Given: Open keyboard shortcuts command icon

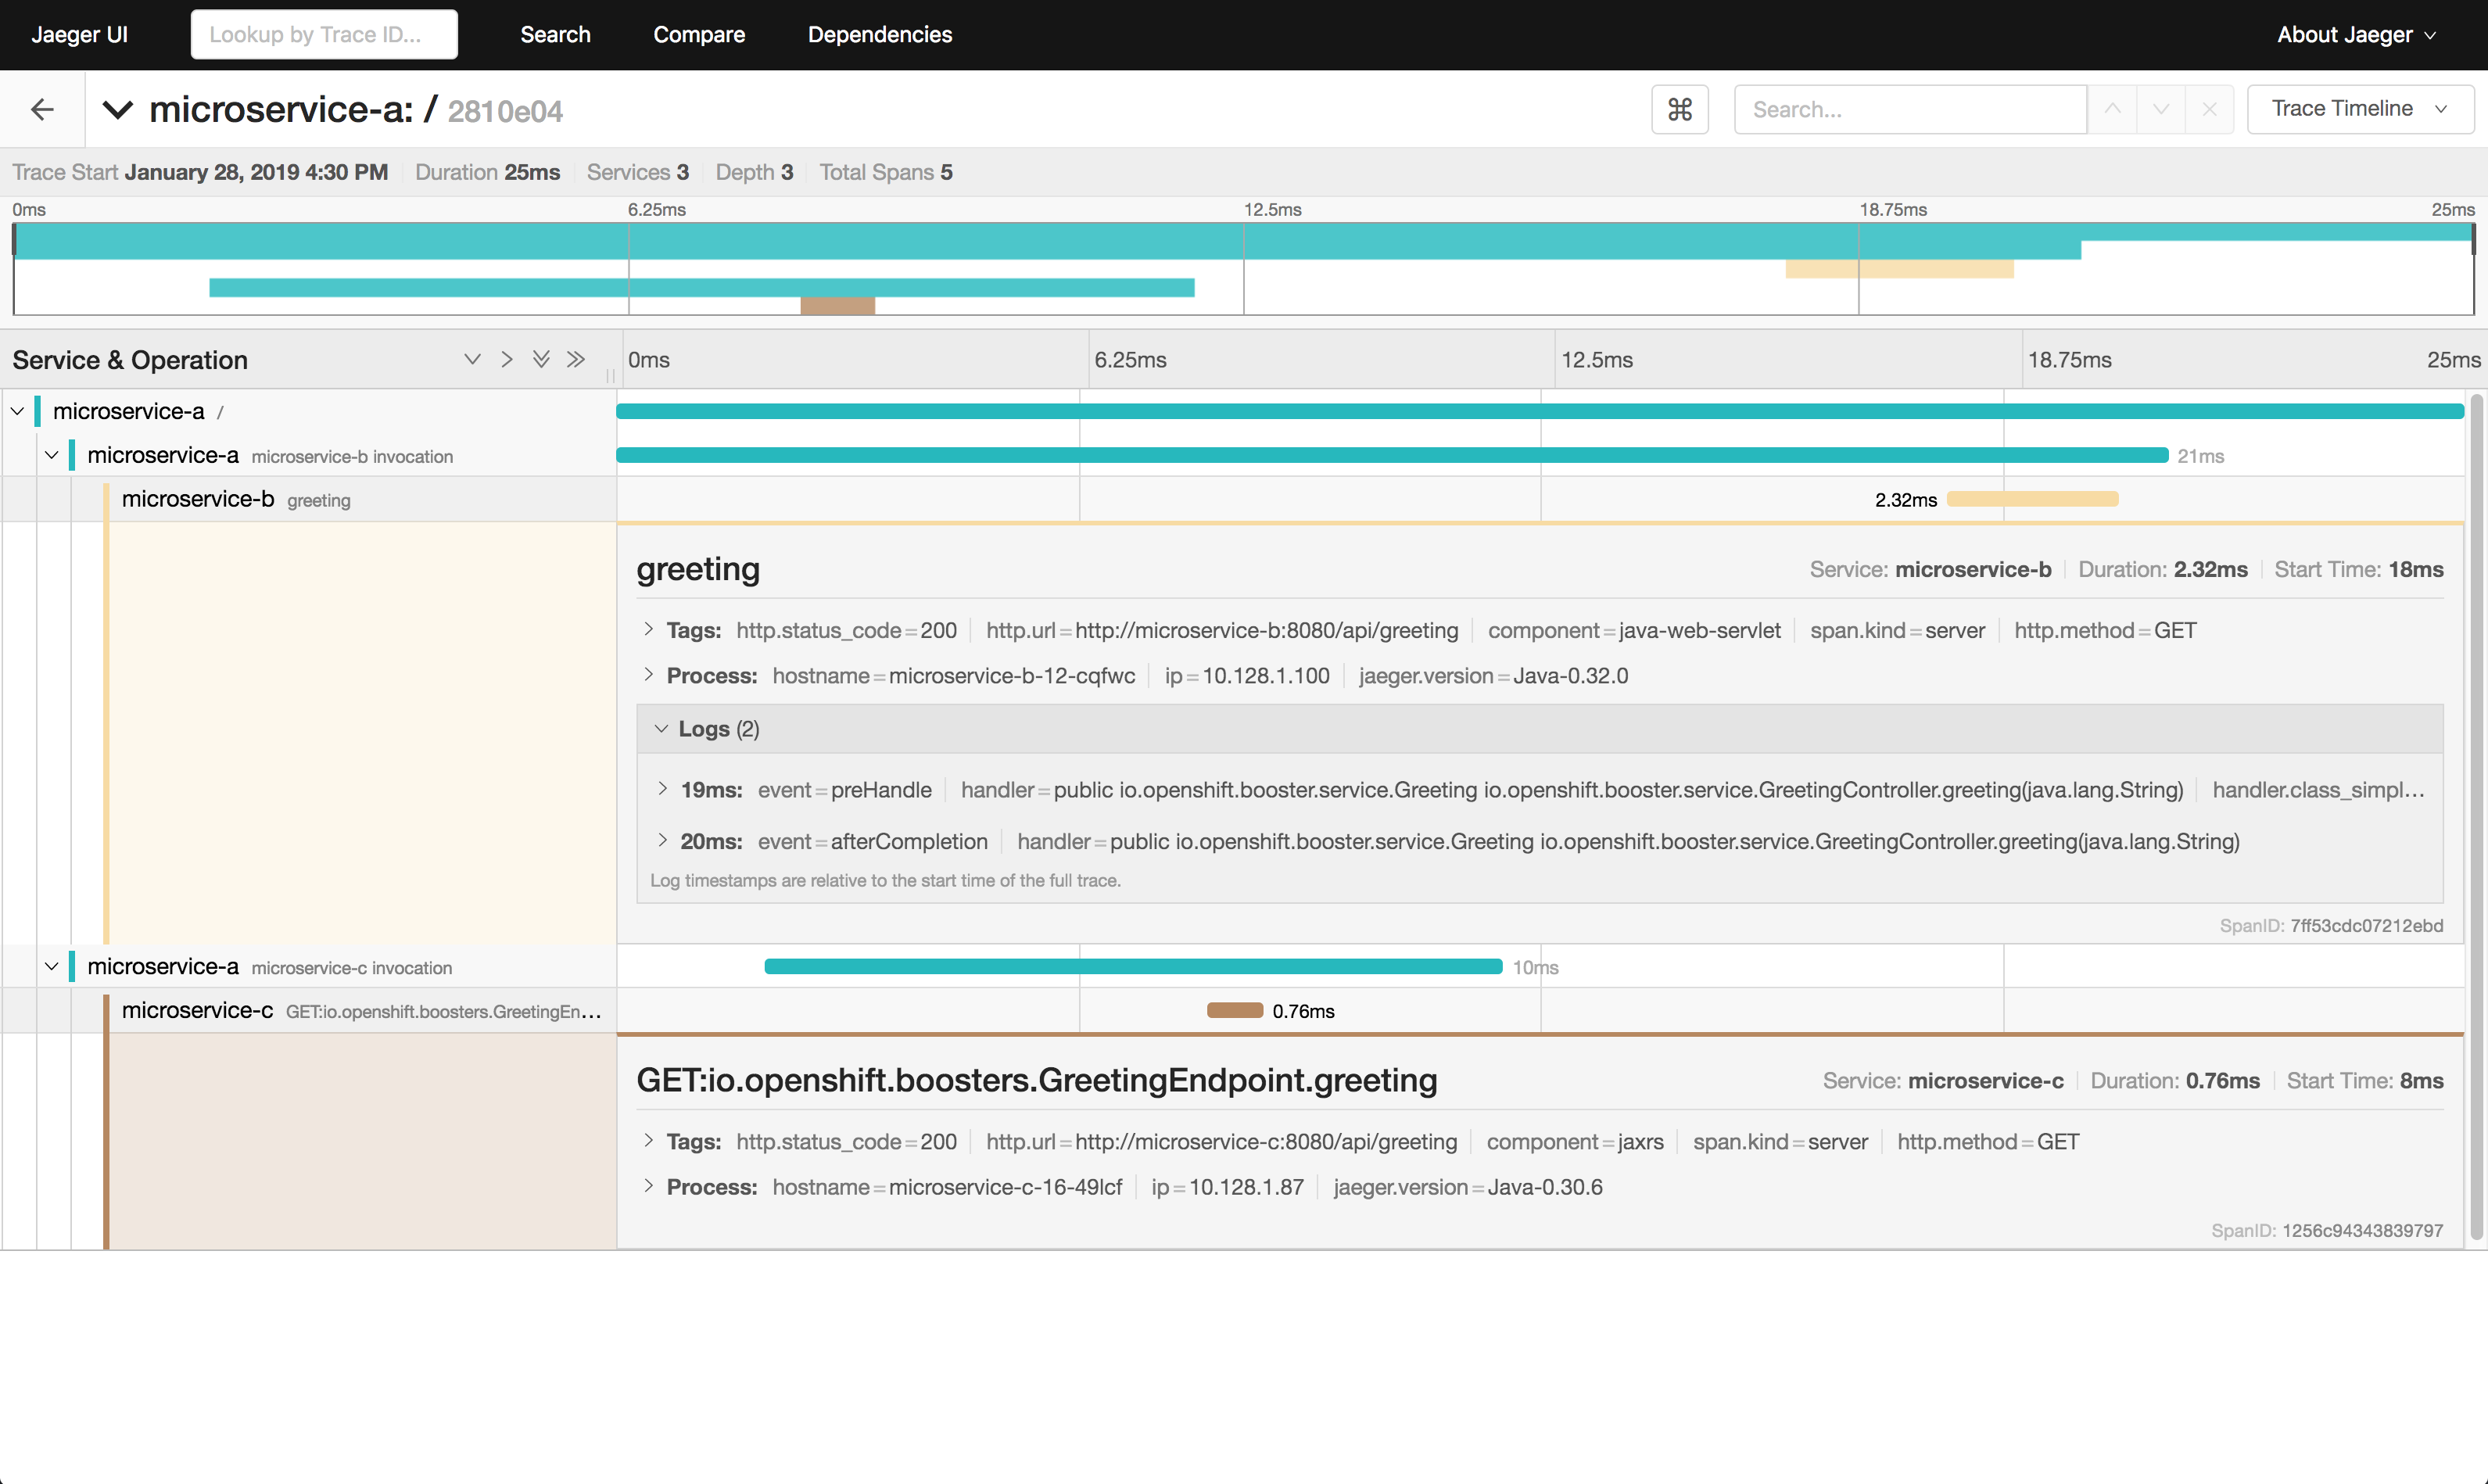Looking at the screenshot, I should coord(1680,109).
